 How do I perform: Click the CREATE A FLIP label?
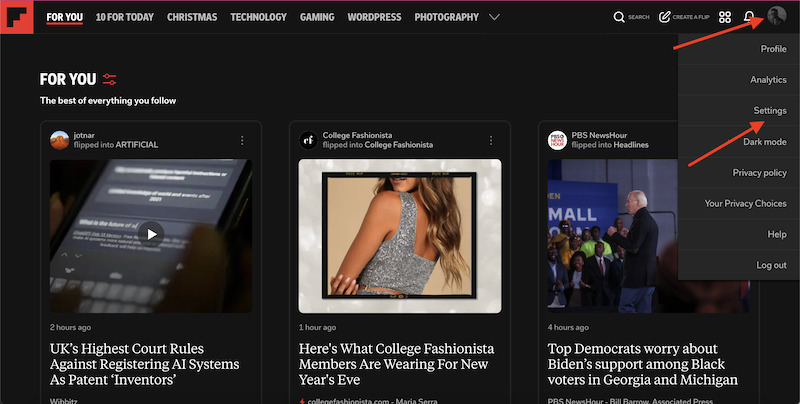691,17
